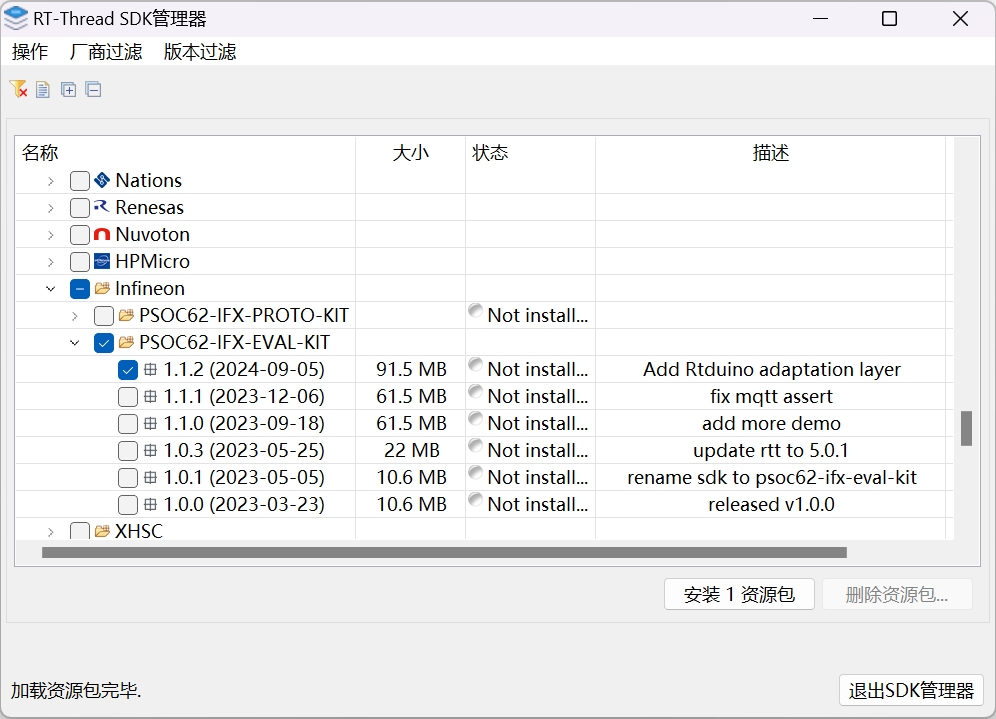Click the vertical scrollbar thumb

click(x=966, y=429)
